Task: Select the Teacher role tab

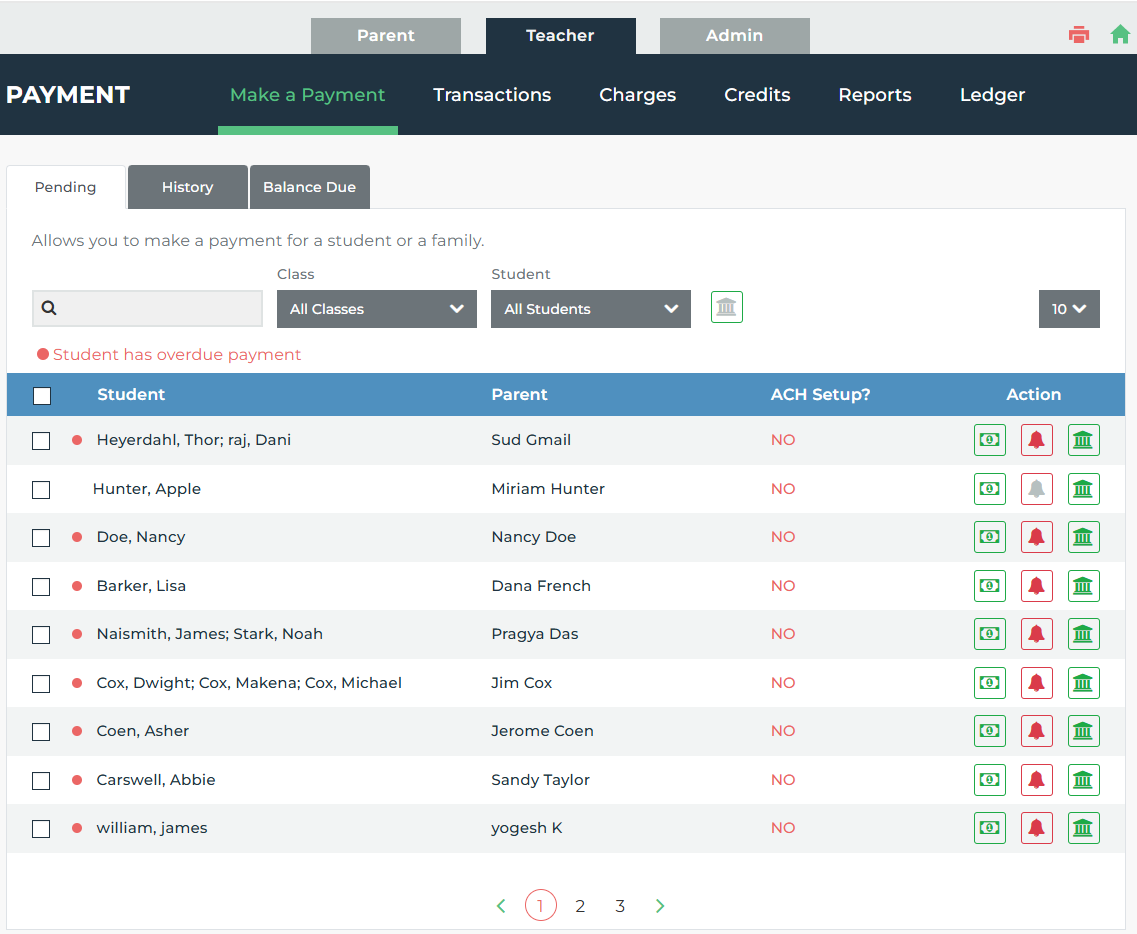Action: coord(561,36)
